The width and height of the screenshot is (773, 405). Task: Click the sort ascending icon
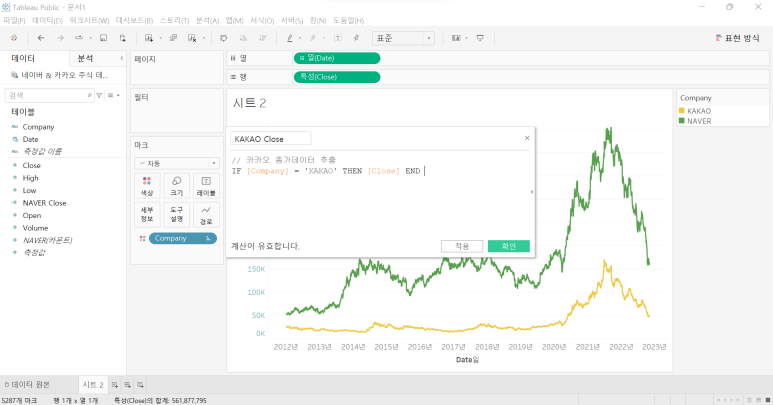[x=243, y=38]
